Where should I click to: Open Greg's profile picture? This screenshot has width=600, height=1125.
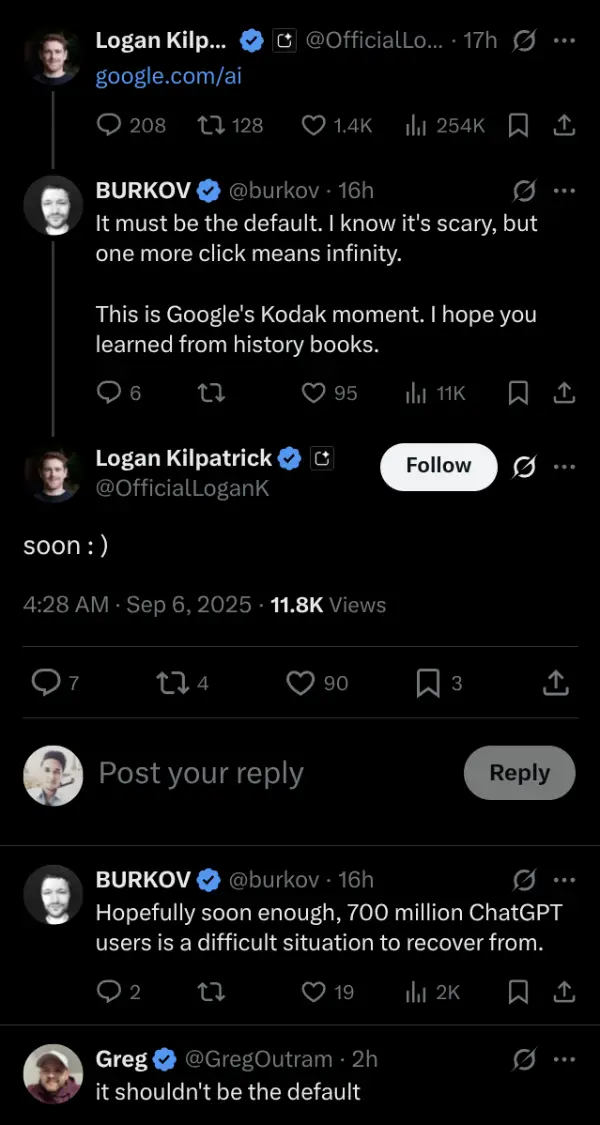pyautogui.click(x=52, y=1074)
